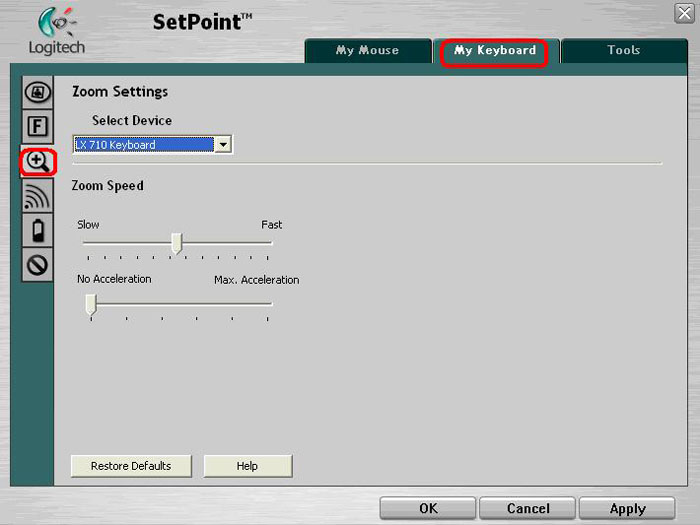This screenshot has height=525, width=700.
Task: Open the keyboard hot keys settings icon
Action: [x=38, y=92]
